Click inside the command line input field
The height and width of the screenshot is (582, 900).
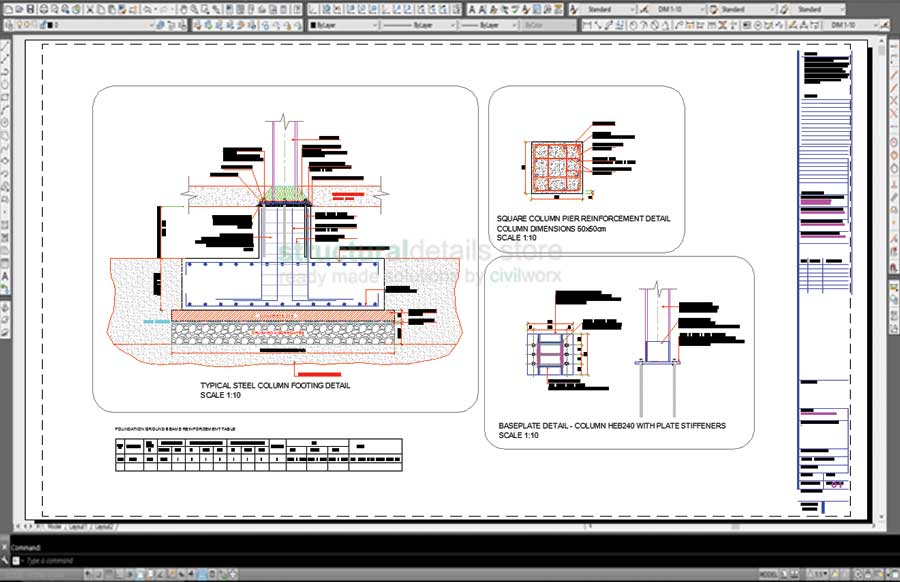click(150, 560)
